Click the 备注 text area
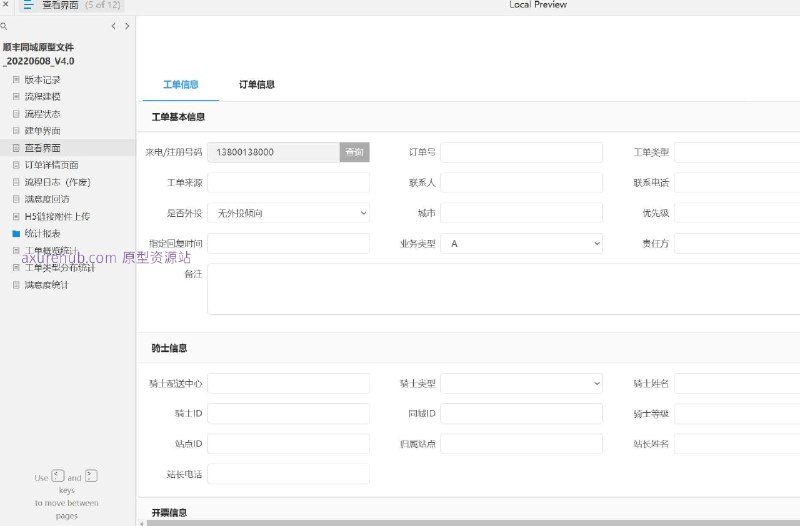 (504, 289)
